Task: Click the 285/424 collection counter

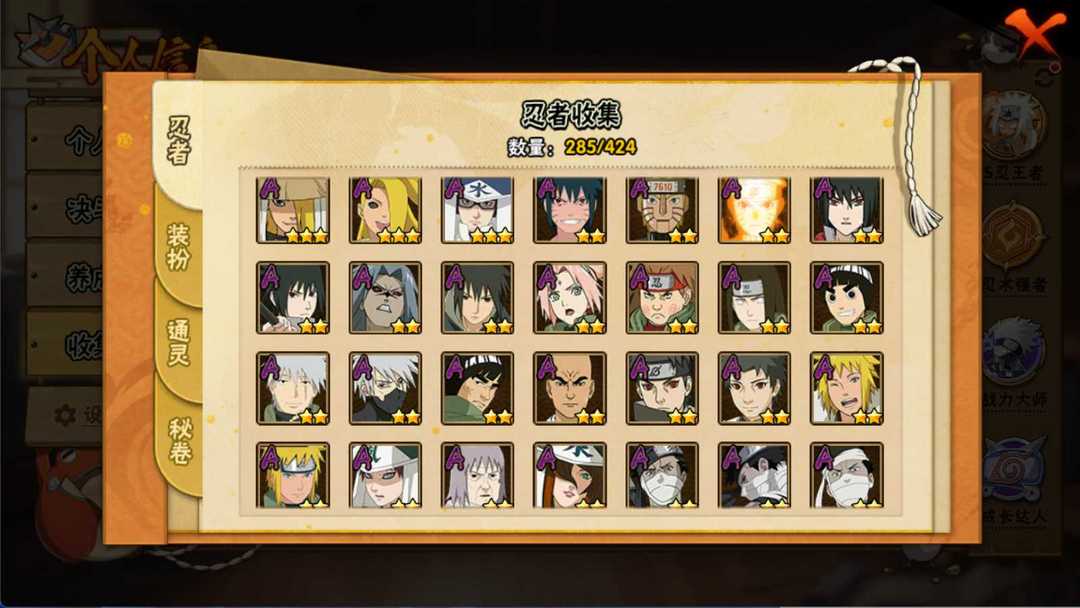Action: point(600,147)
